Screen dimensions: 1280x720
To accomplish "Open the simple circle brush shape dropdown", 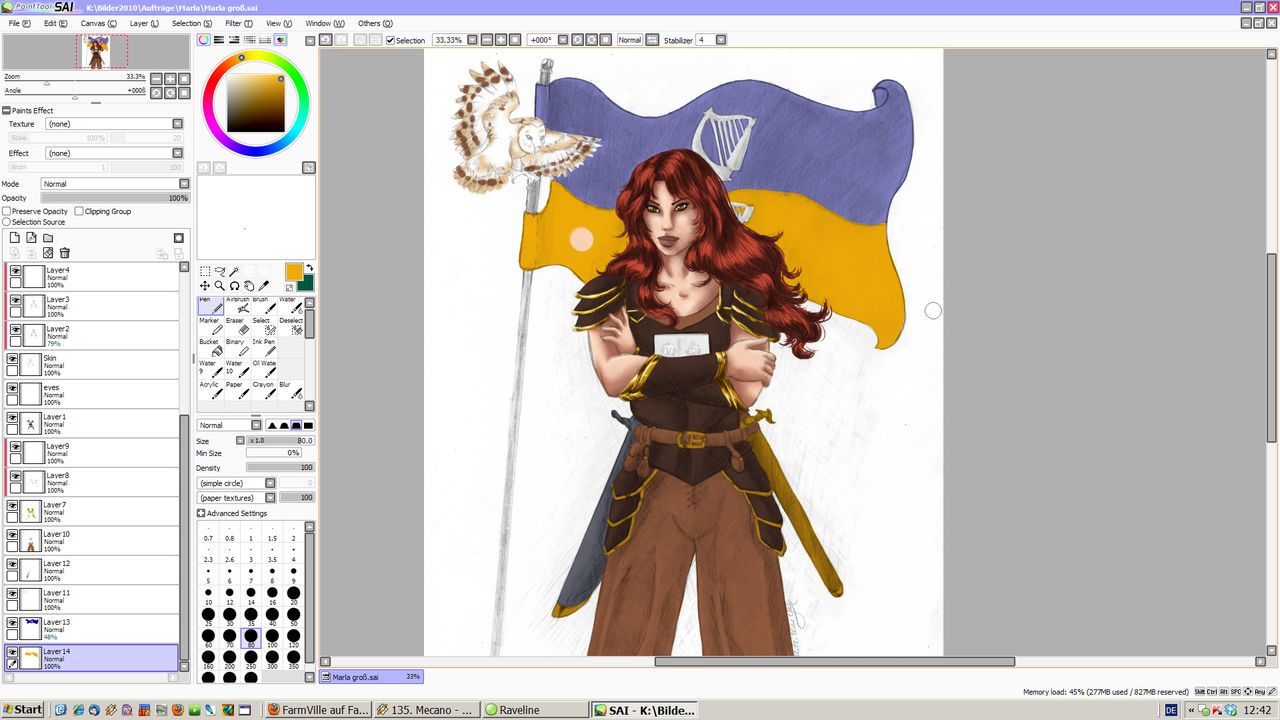I will point(270,483).
